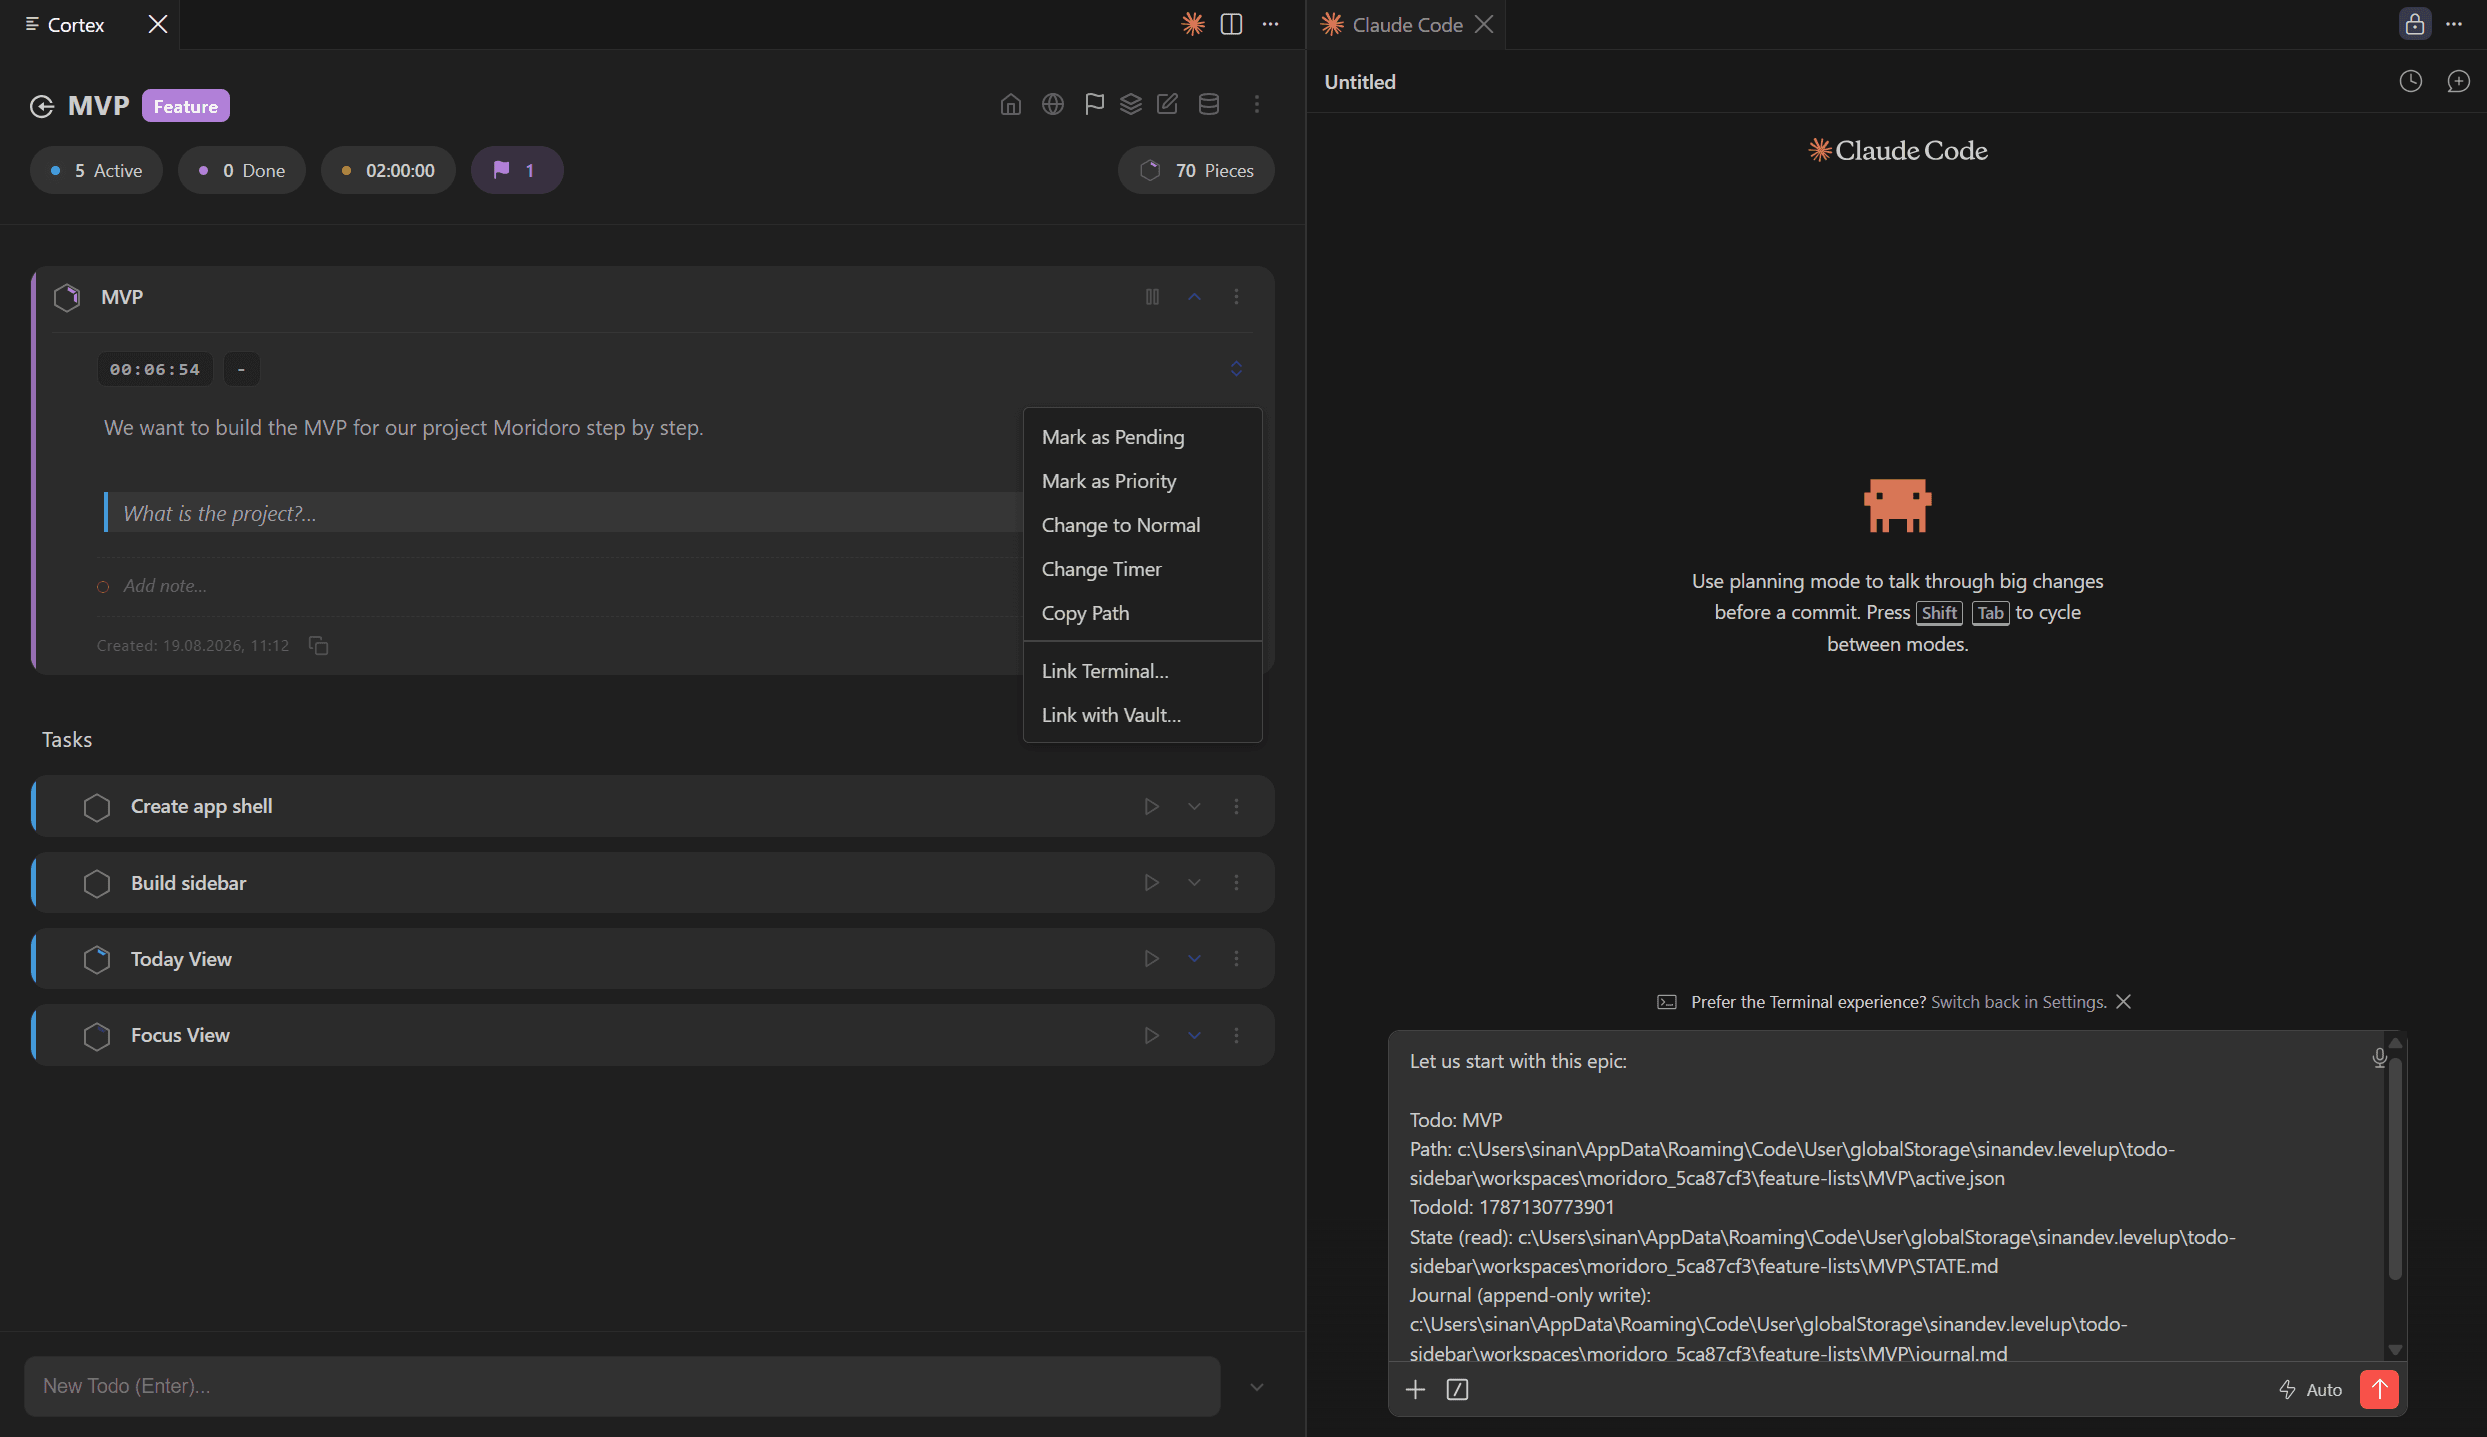
Task: Pause the MVP card timer
Action: pos(1152,297)
